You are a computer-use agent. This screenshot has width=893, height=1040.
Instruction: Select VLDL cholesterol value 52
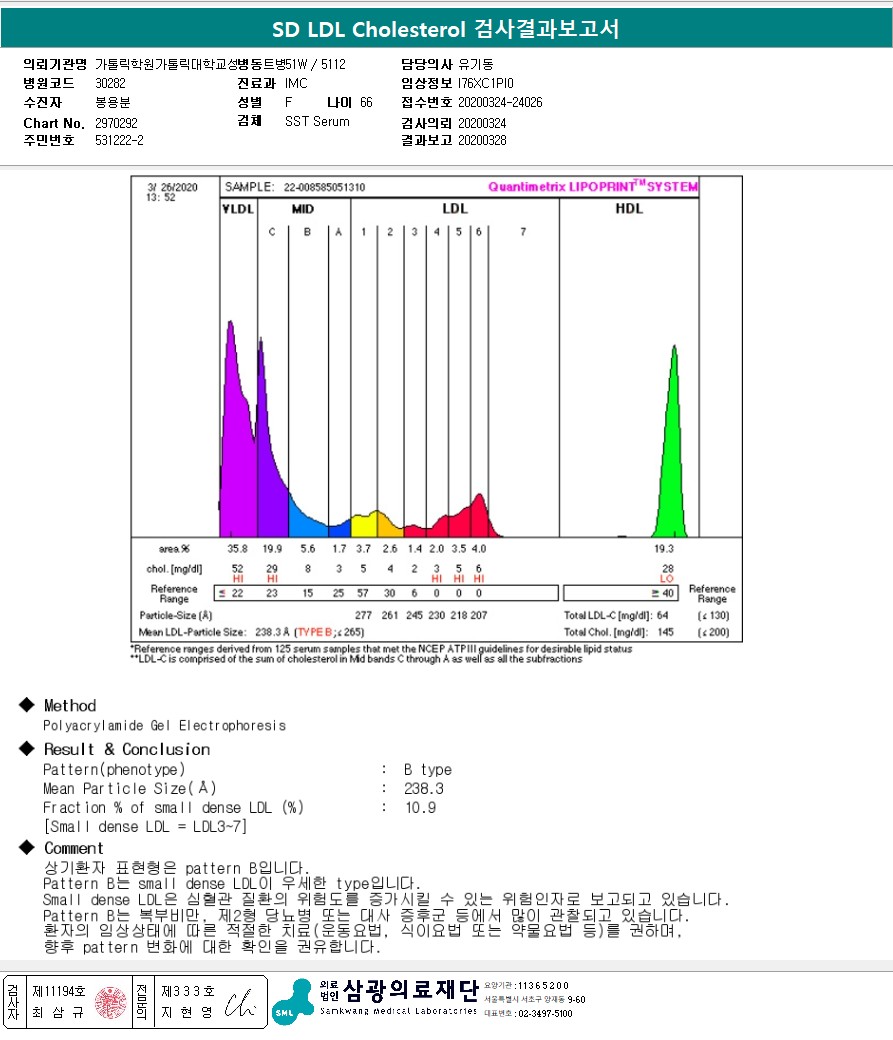pos(238,568)
